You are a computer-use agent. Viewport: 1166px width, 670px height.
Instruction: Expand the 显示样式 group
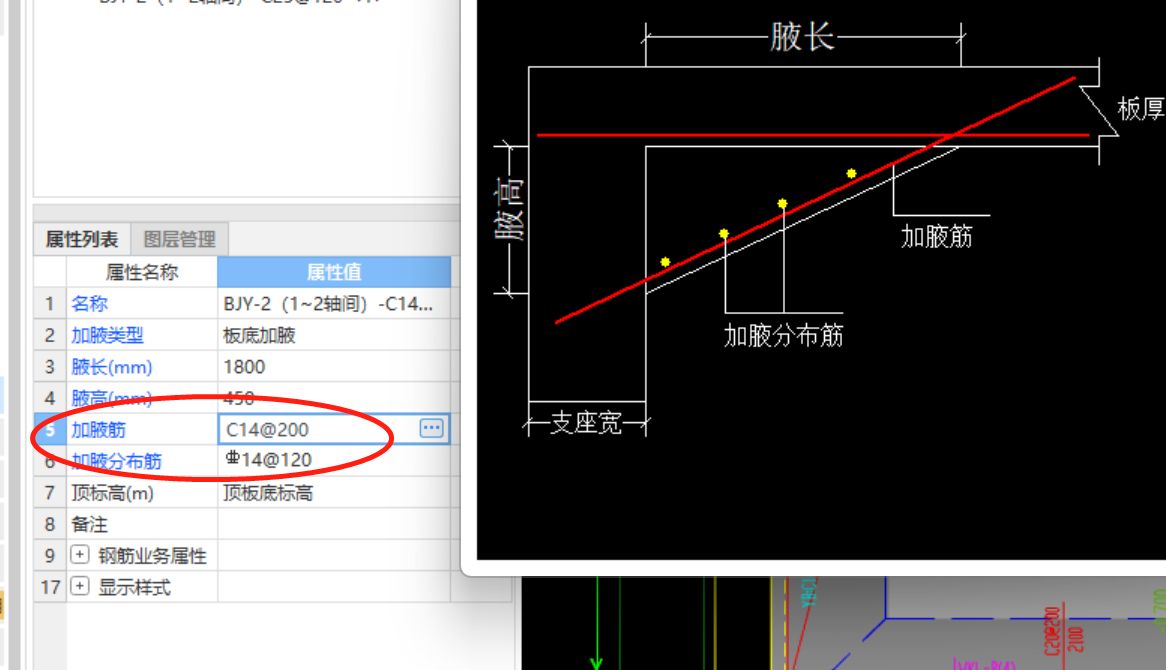click(x=80, y=586)
